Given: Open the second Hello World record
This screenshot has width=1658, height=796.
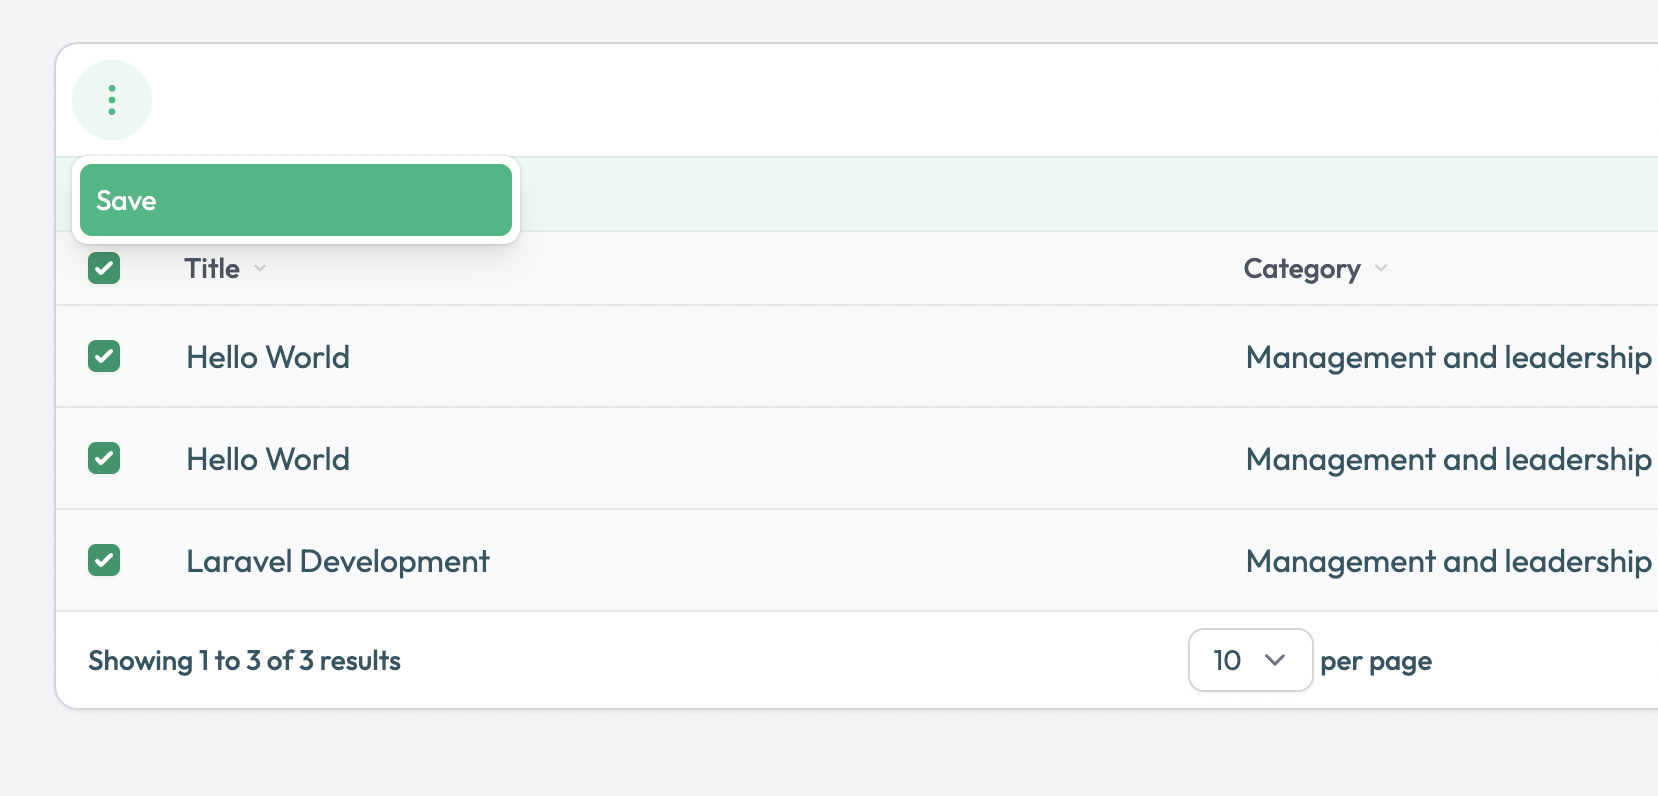Looking at the screenshot, I should 268,459.
